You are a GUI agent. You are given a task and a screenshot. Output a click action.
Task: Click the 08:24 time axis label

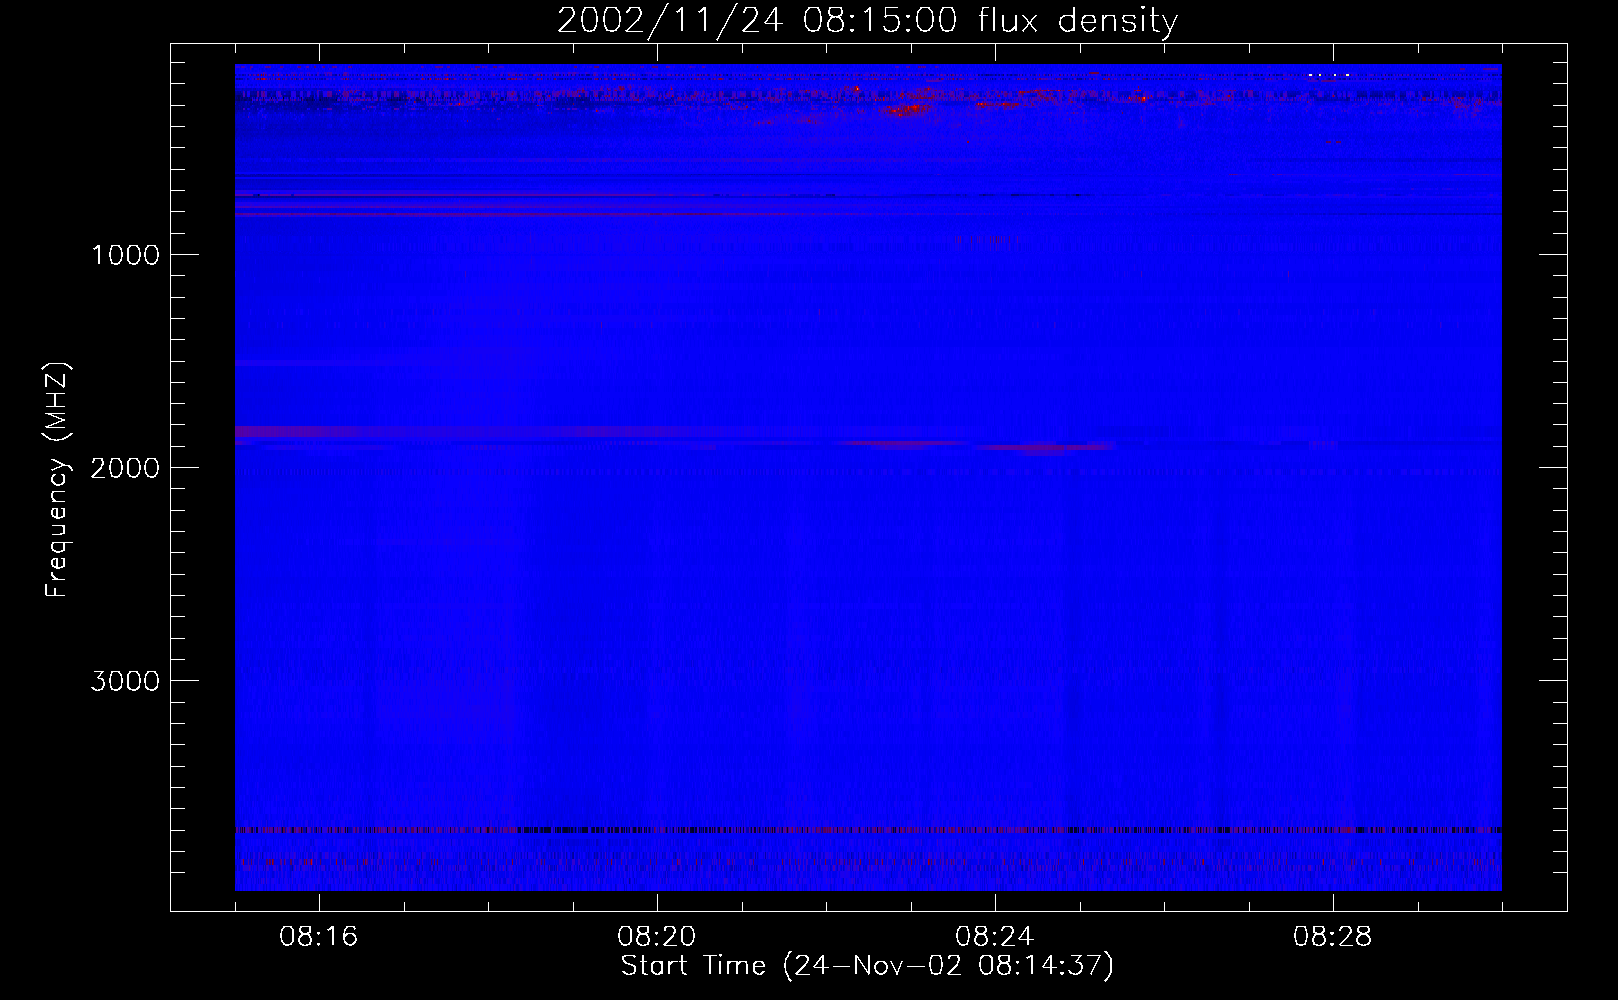(x=995, y=937)
